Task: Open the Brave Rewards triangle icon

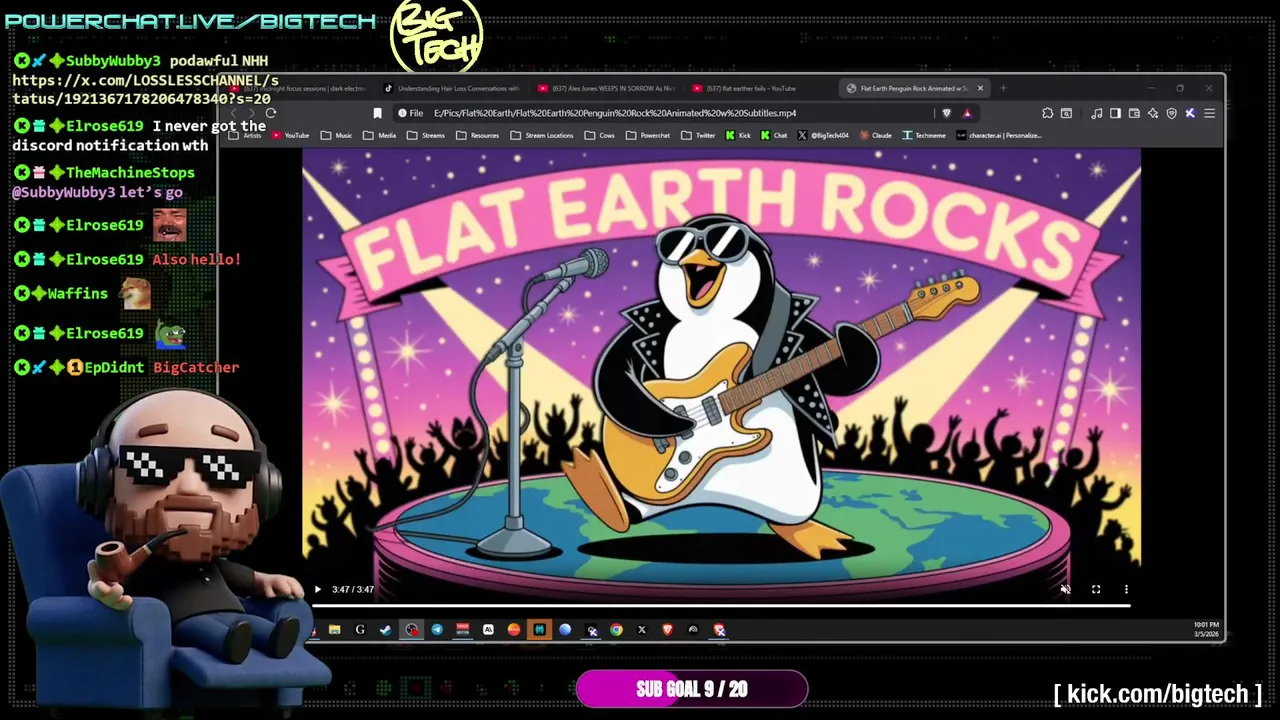Action: (x=967, y=113)
